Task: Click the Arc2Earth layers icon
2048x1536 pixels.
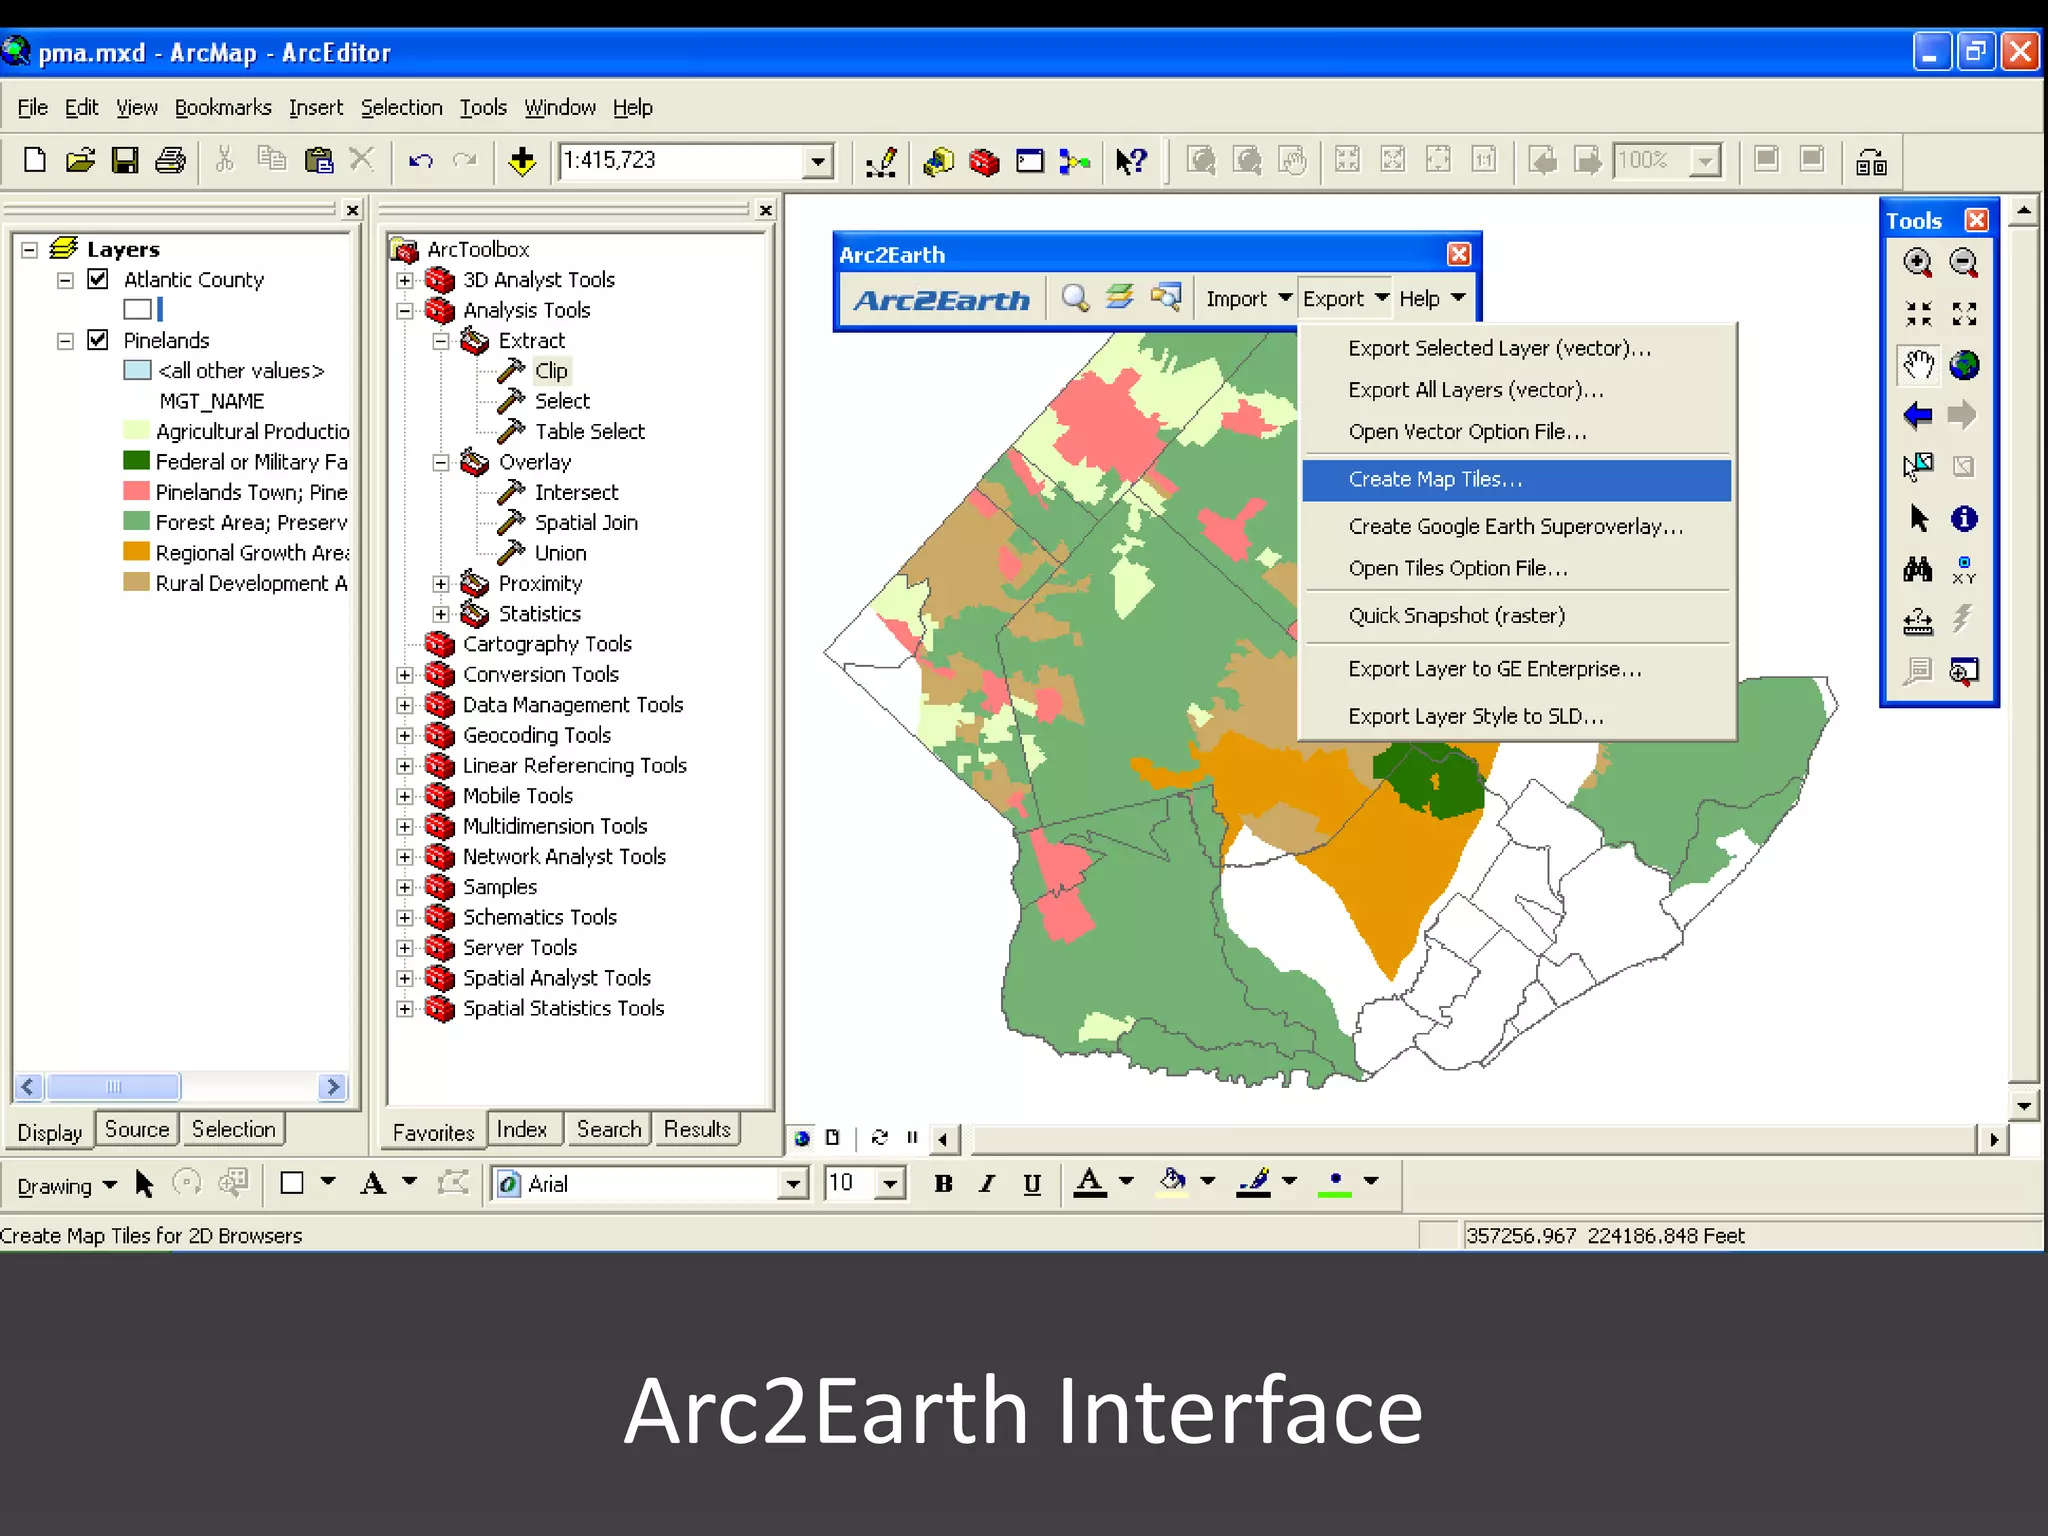Action: pyautogui.click(x=1120, y=298)
